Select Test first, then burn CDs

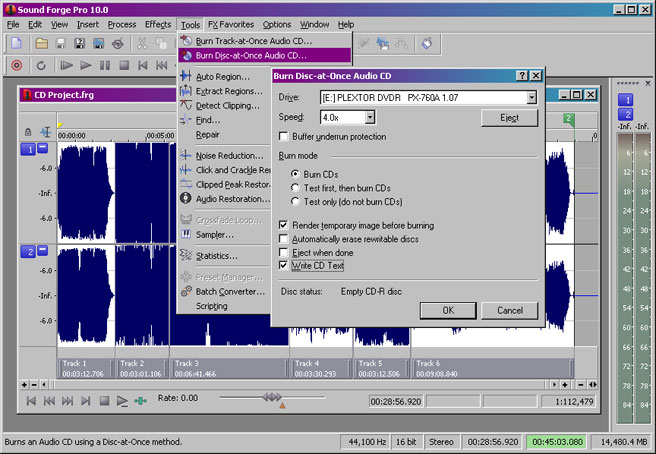coord(295,187)
